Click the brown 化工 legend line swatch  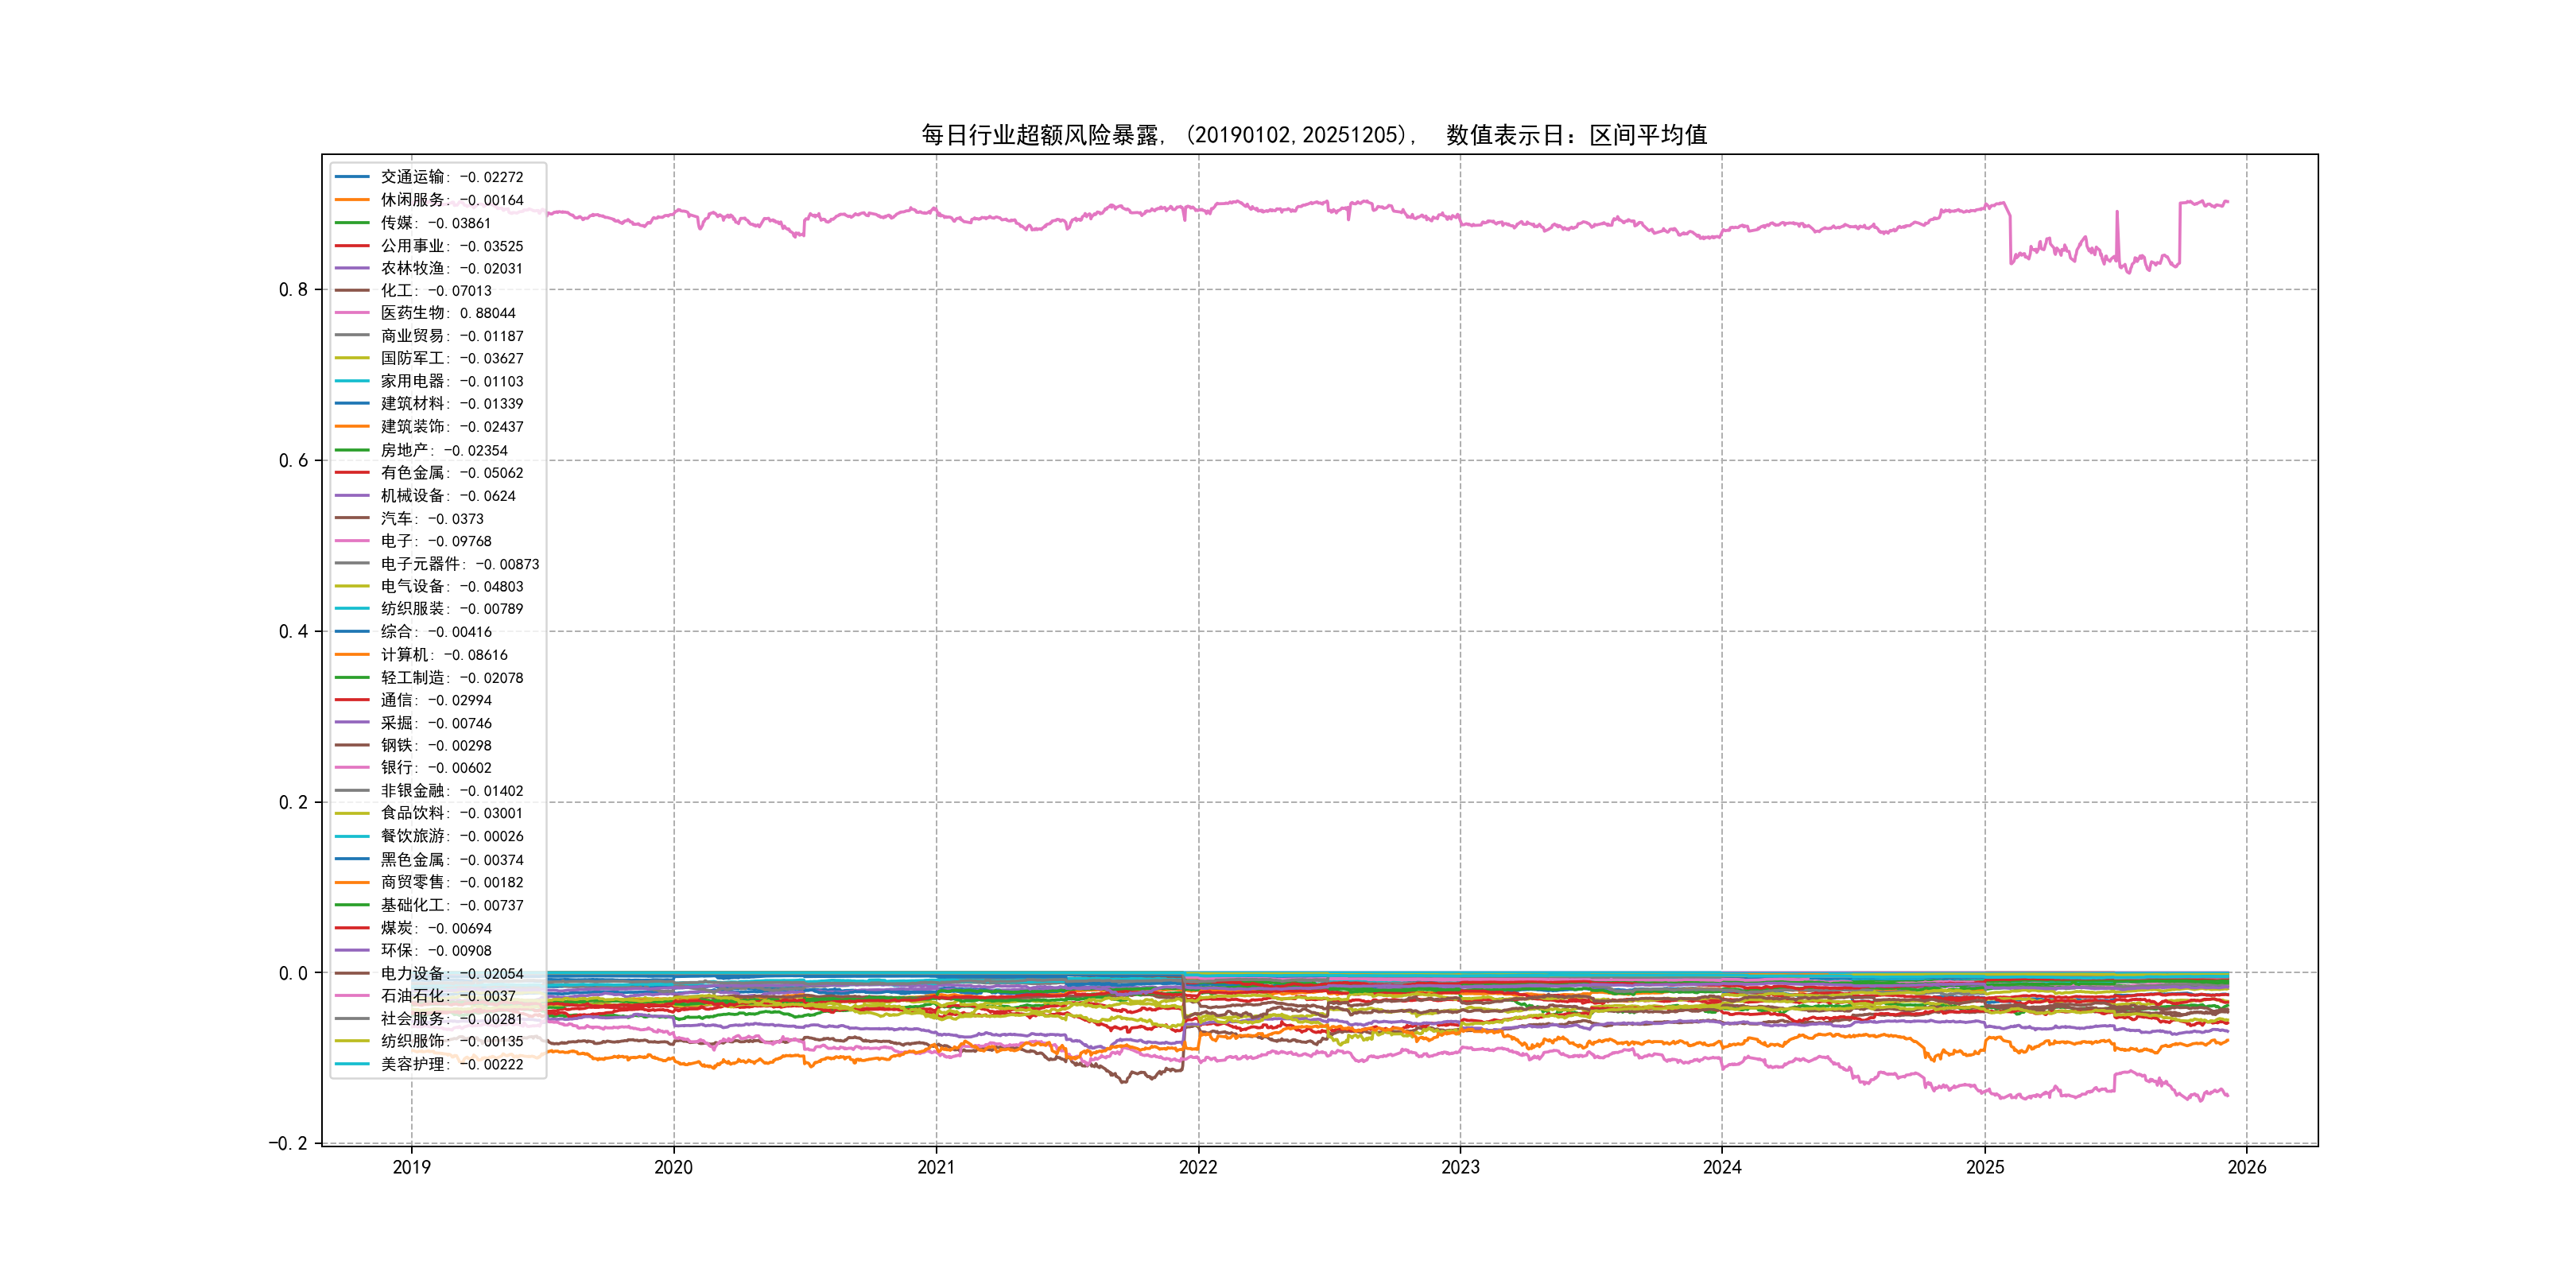(x=352, y=291)
